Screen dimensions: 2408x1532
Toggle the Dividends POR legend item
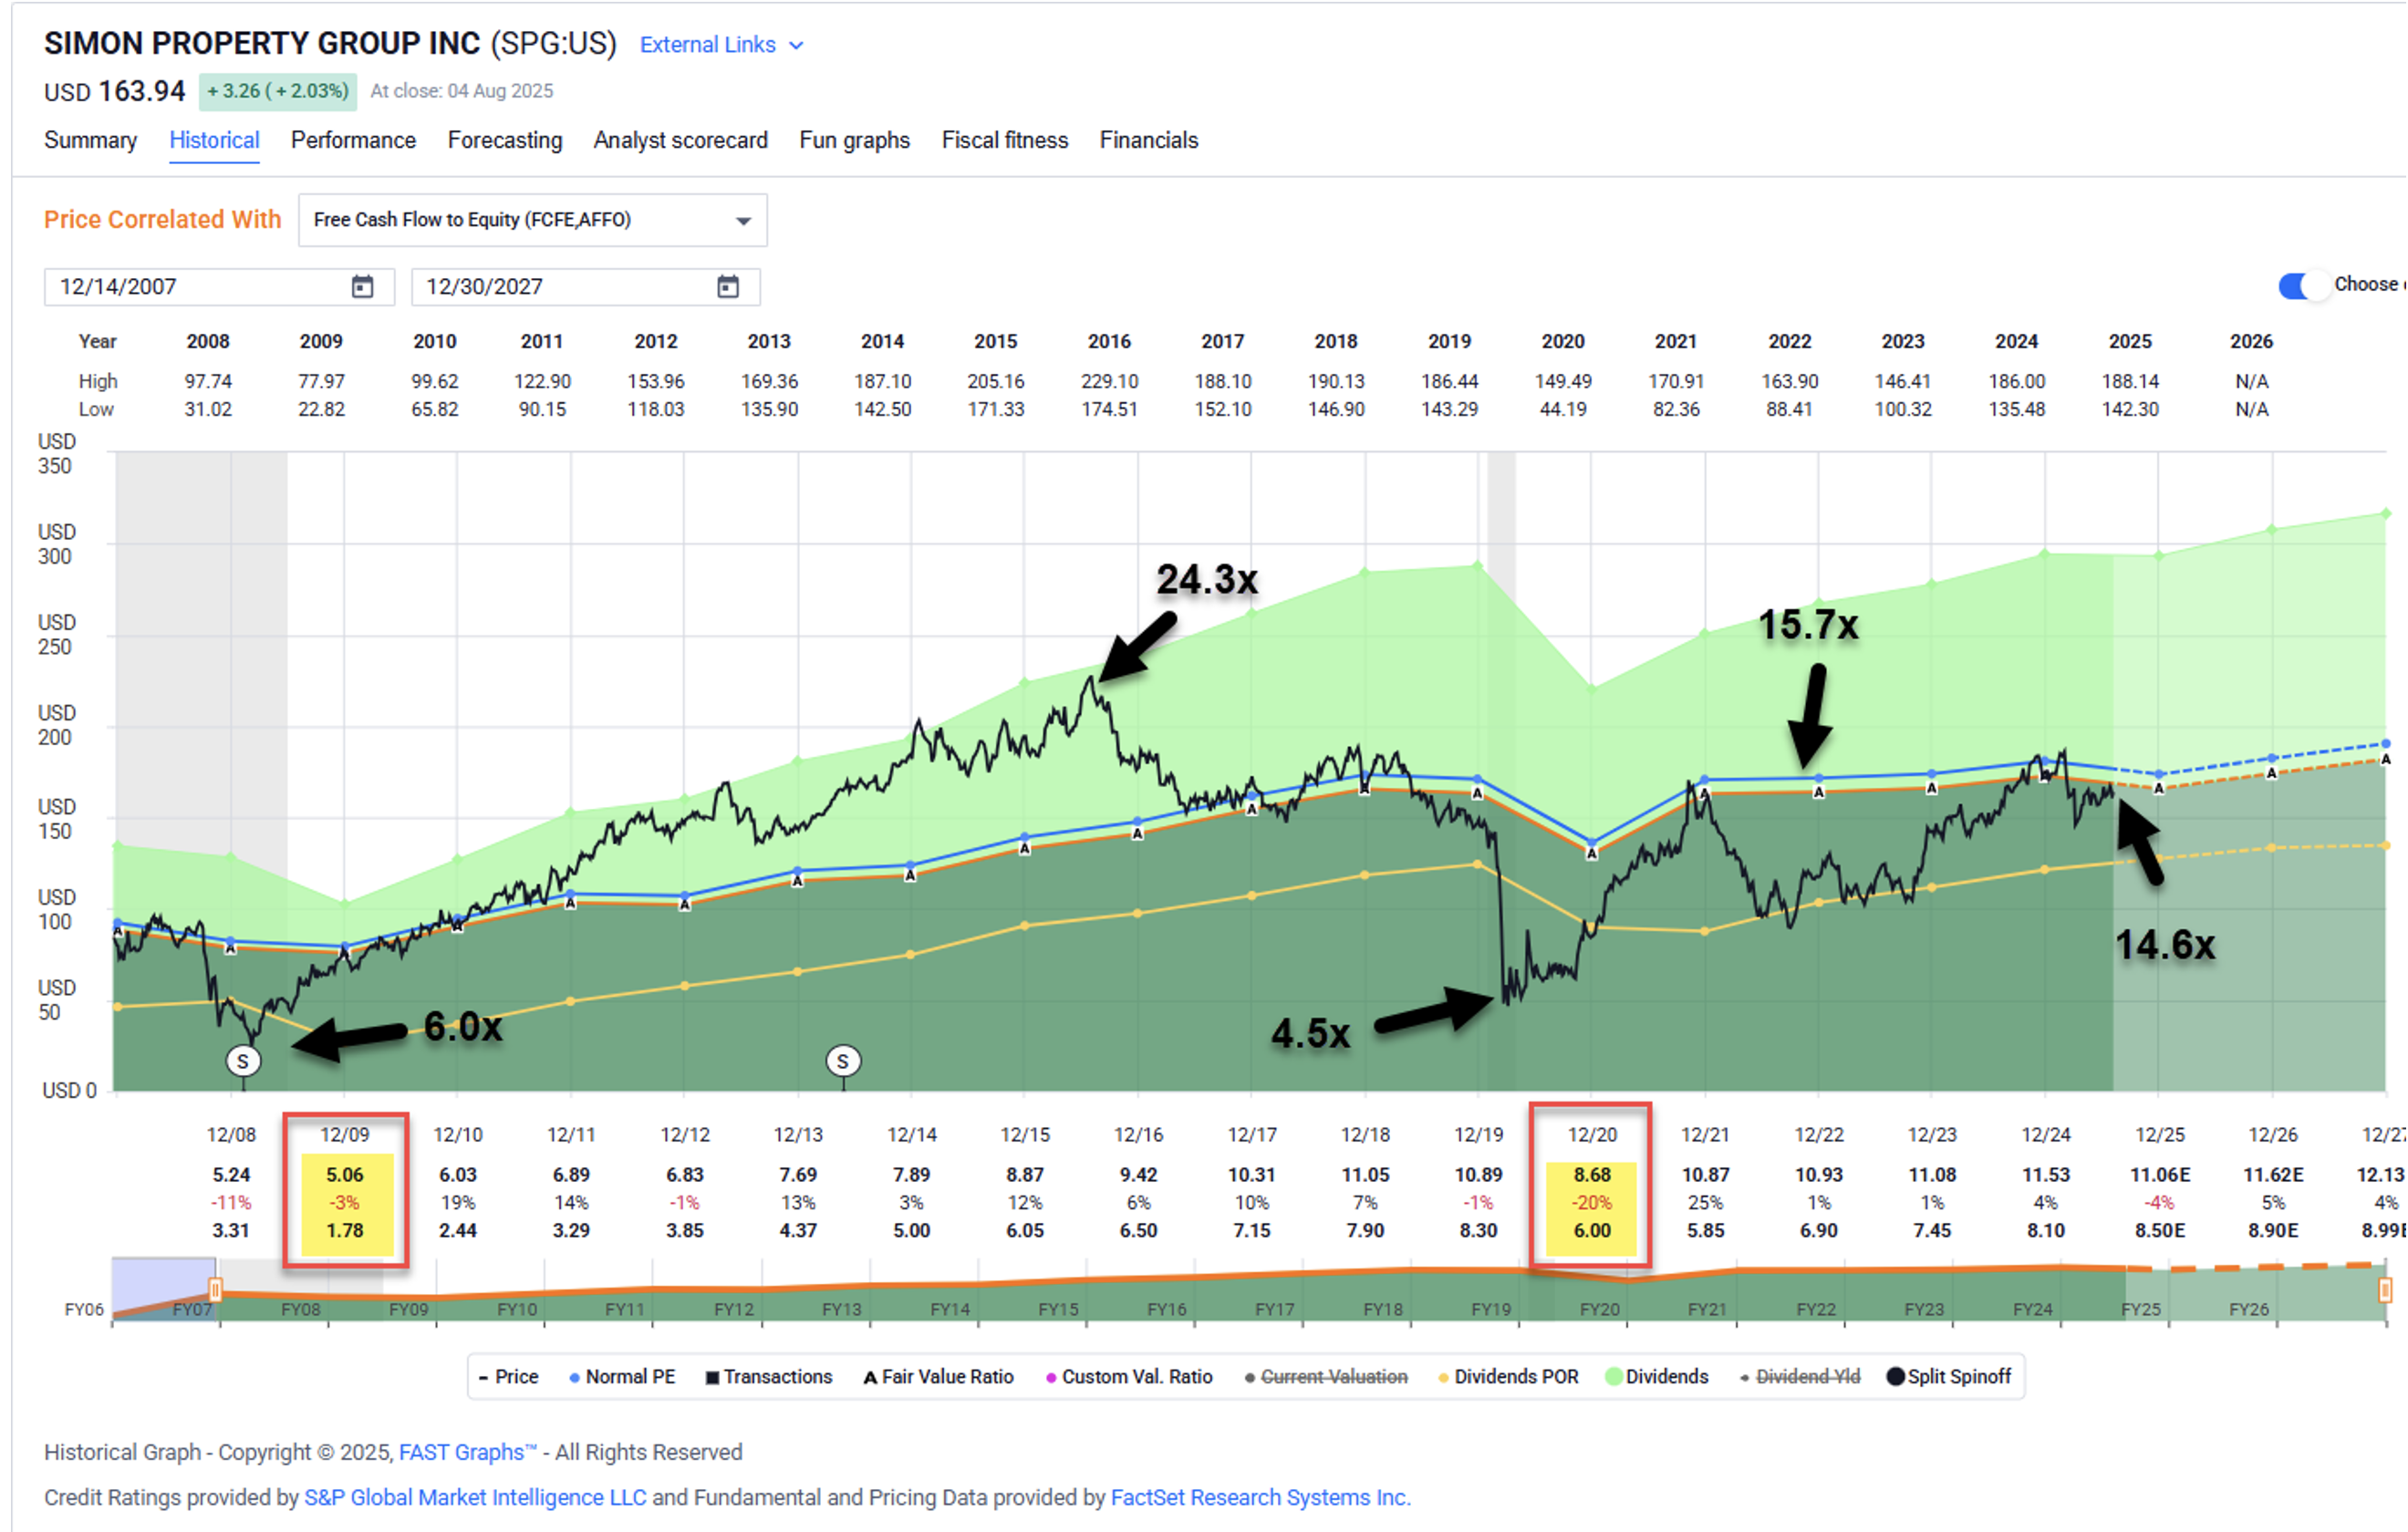click(1508, 1377)
